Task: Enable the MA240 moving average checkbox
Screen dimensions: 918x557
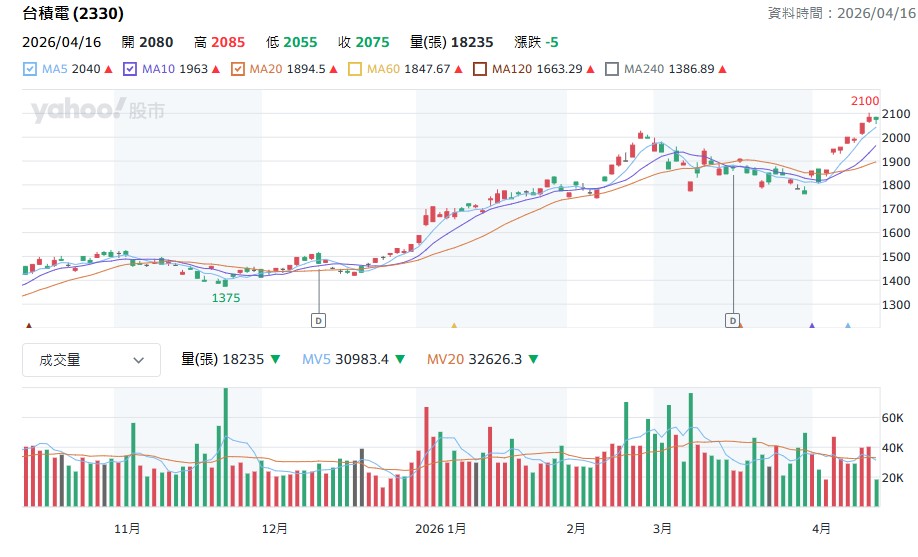Action: click(x=612, y=69)
